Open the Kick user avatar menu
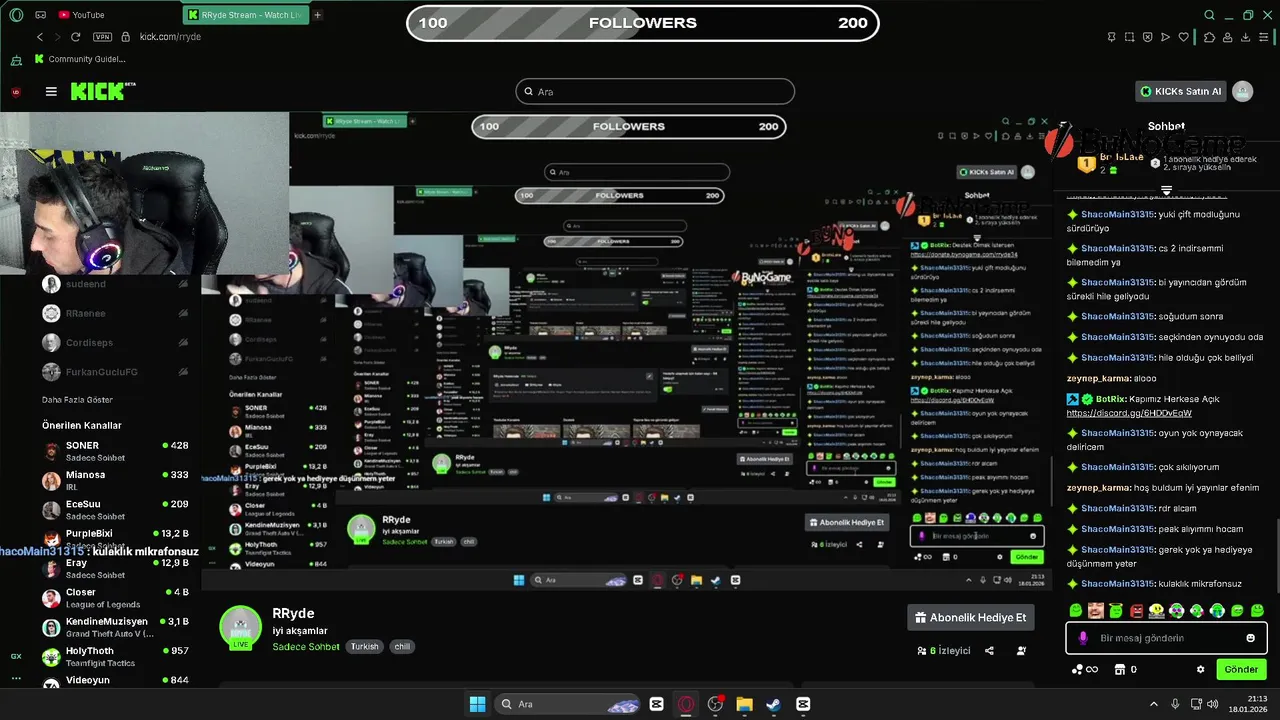The height and width of the screenshot is (720, 1280). coord(1243,91)
